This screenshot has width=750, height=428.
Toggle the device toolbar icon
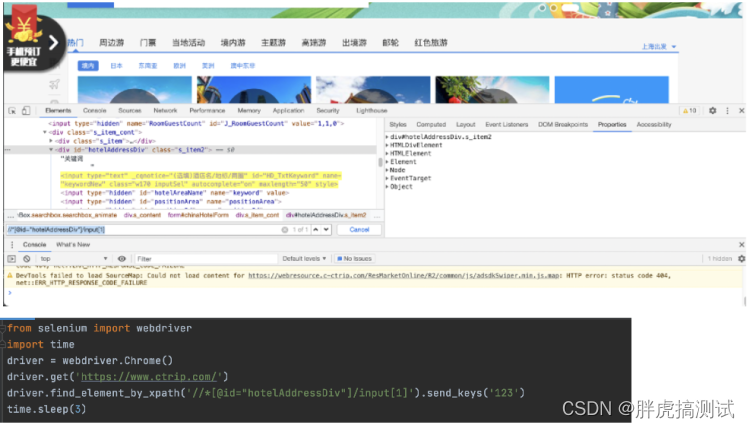tap(26, 110)
